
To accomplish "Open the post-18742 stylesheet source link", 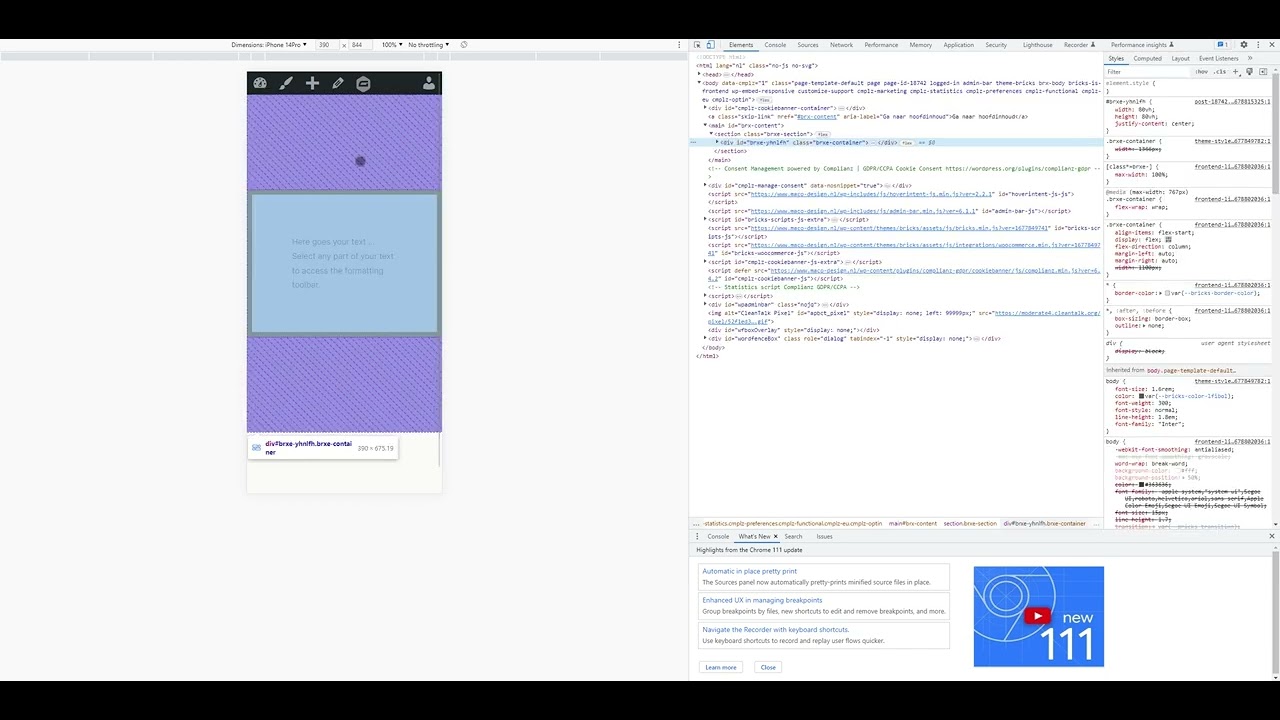I will [1232, 101].
